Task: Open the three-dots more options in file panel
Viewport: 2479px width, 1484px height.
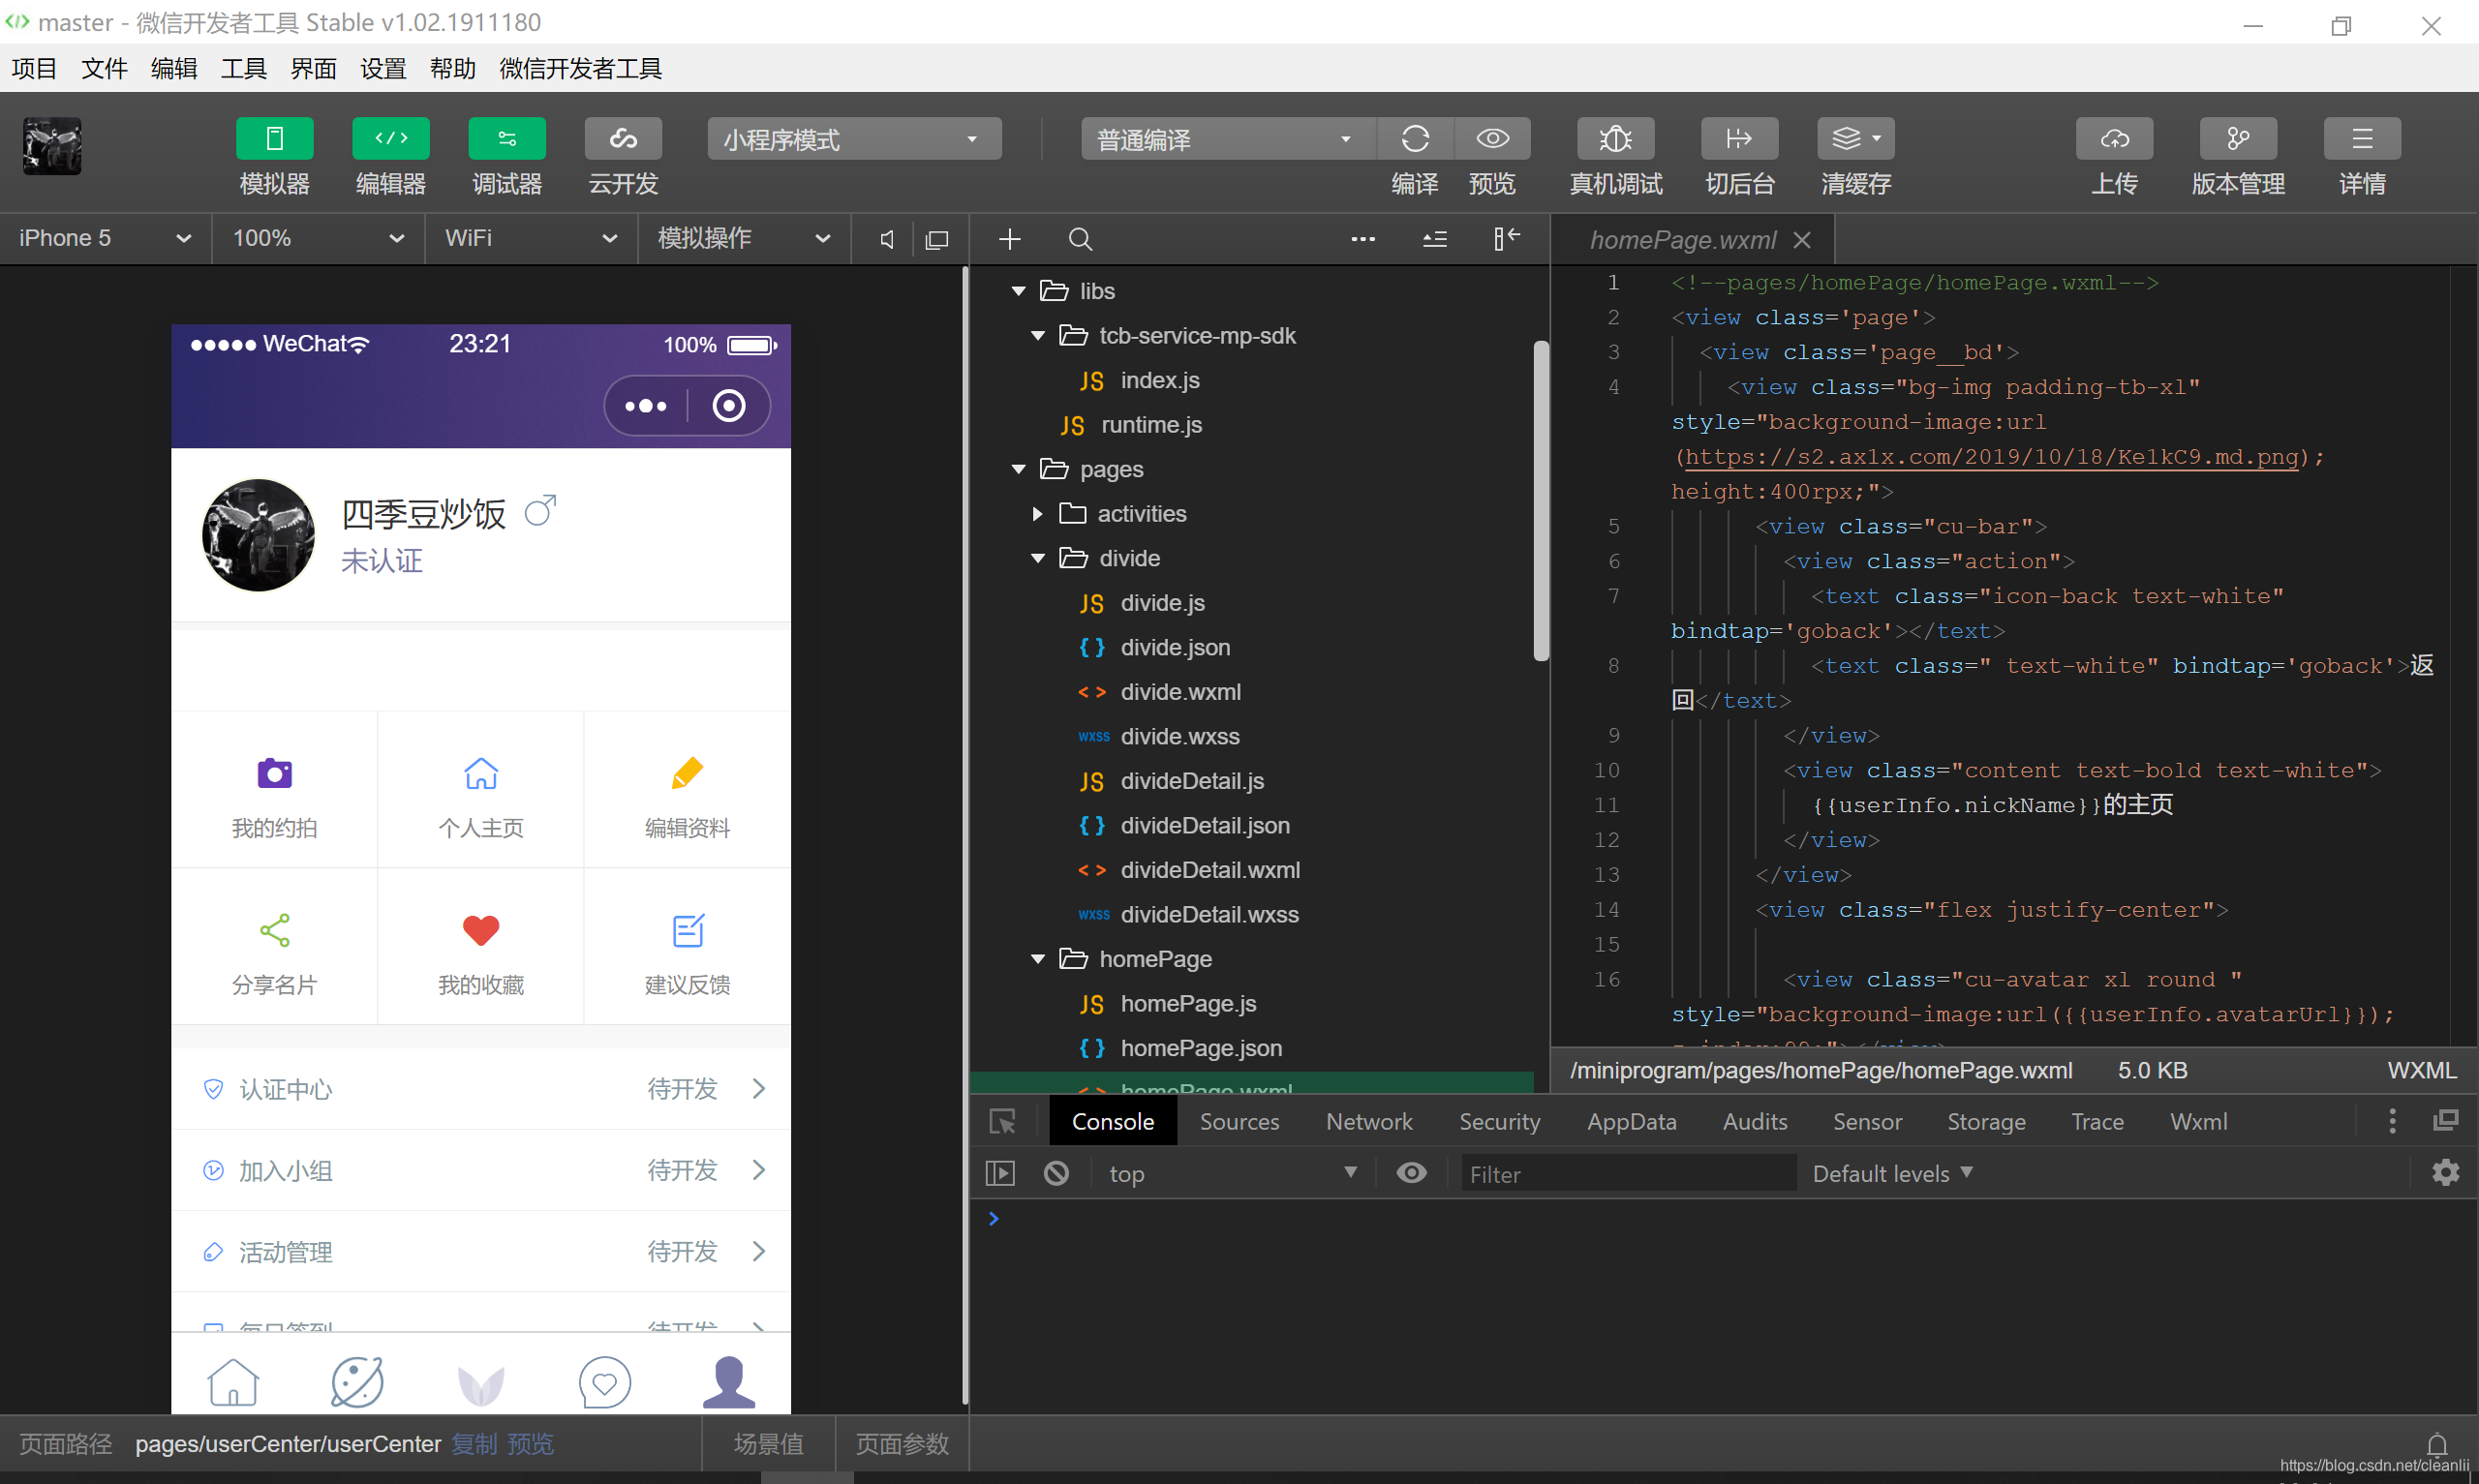Action: click(x=1363, y=239)
